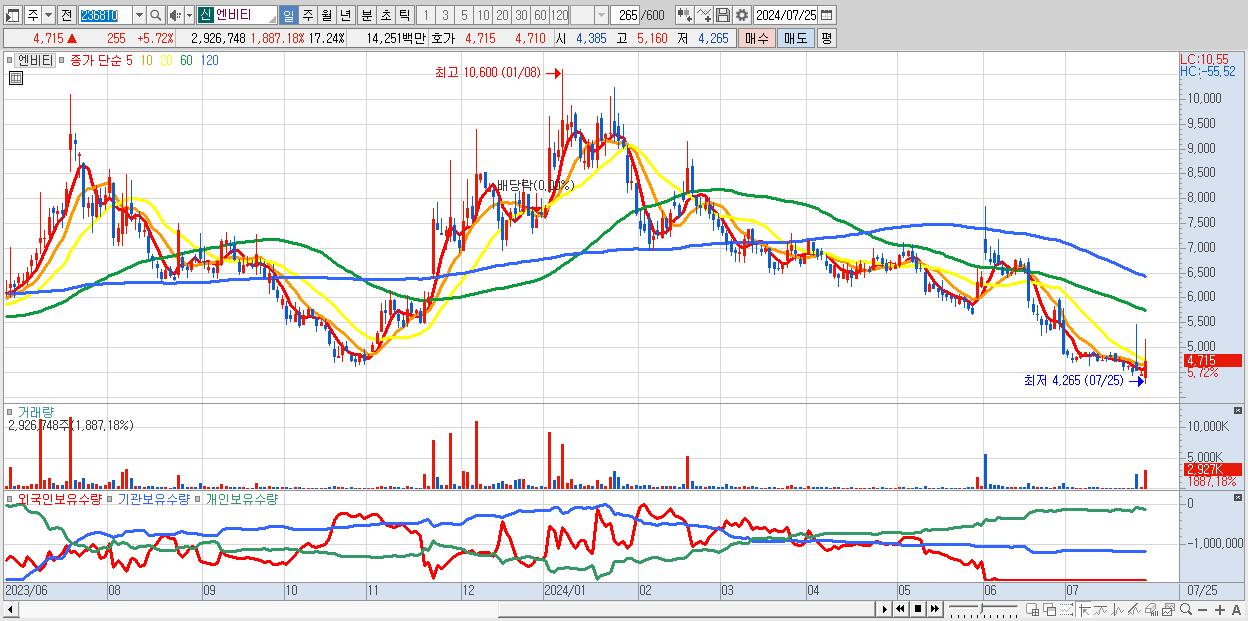Toggle the left panel layout icon
The height and width of the screenshot is (621, 1248).
click(13, 15)
